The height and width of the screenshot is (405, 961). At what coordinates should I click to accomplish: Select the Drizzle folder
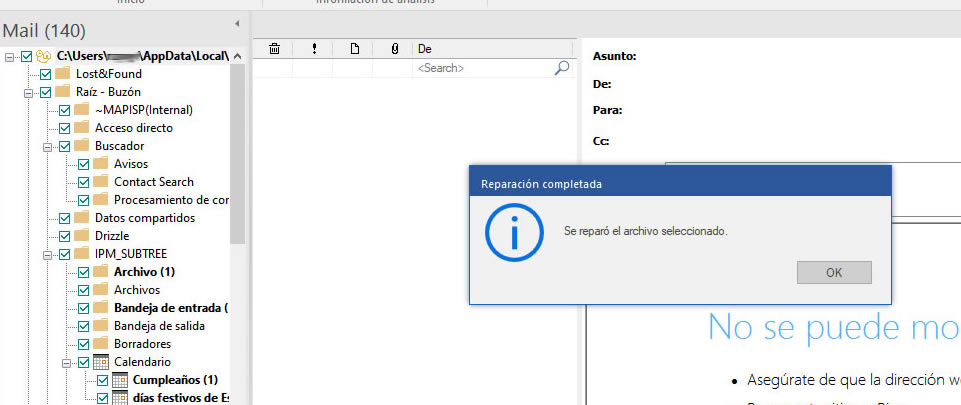[112, 236]
